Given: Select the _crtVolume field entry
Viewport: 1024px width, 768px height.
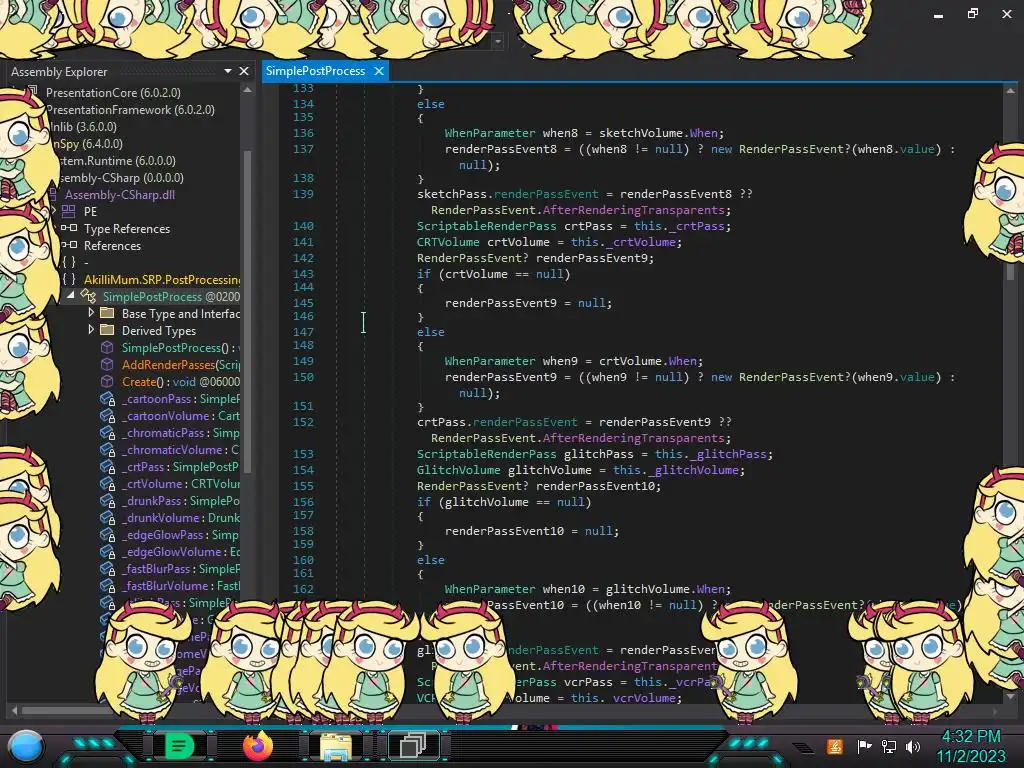Looking at the screenshot, I should coord(181,483).
